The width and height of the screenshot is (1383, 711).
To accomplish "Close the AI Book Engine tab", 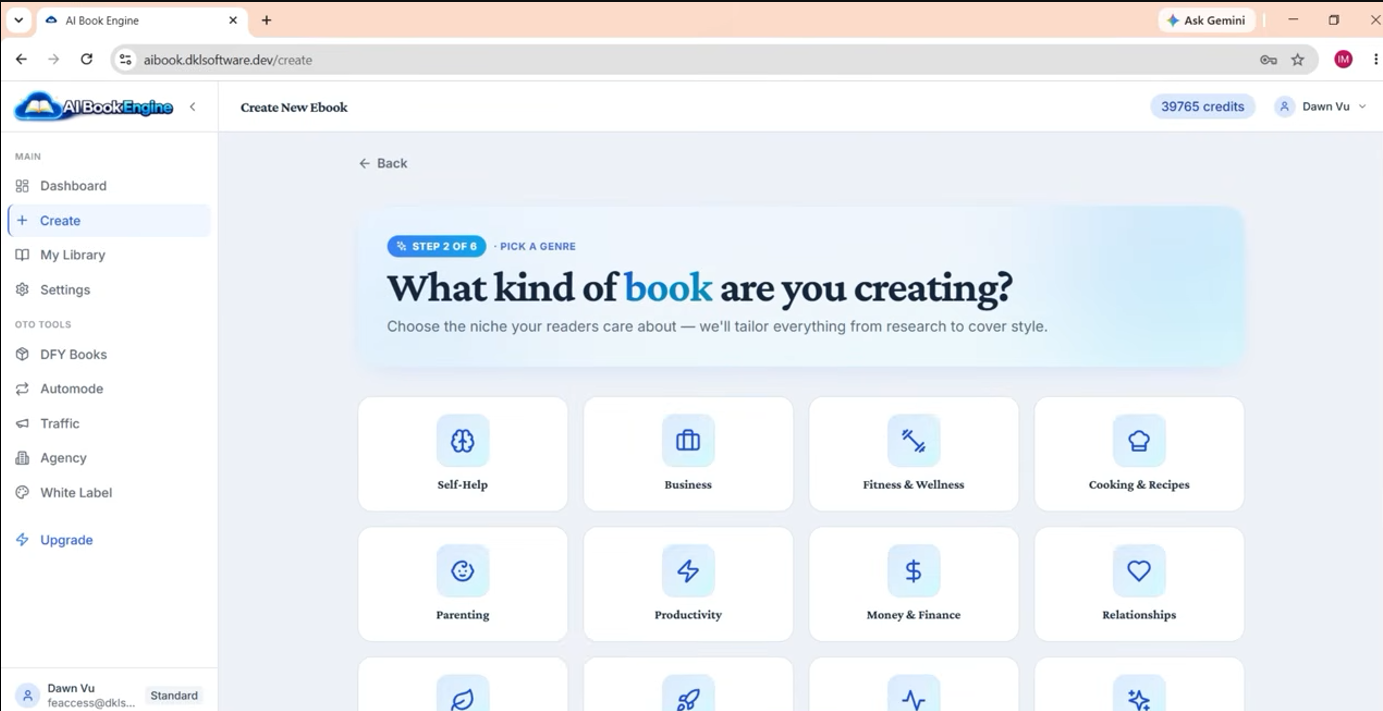I will click(x=233, y=20).
